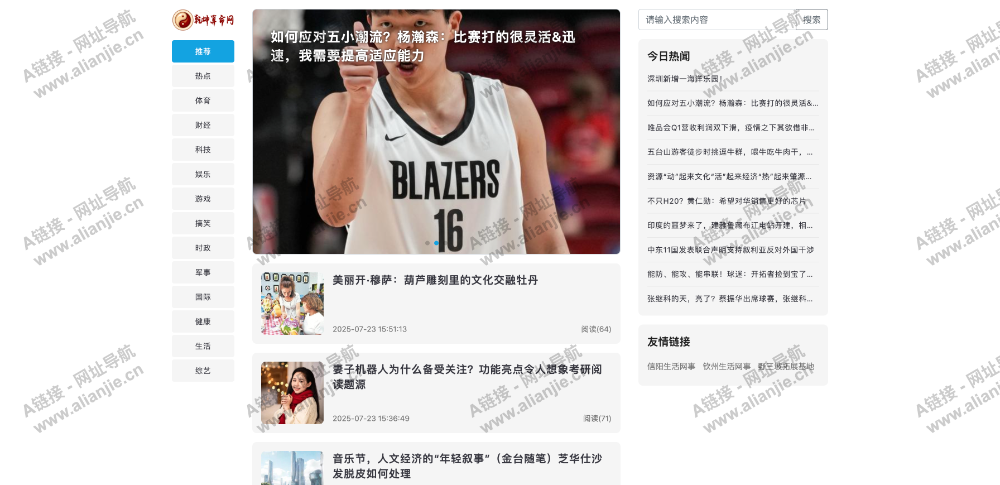1000x485 pixels.
Task: Open the 娱乐 category
Action: 203,174
